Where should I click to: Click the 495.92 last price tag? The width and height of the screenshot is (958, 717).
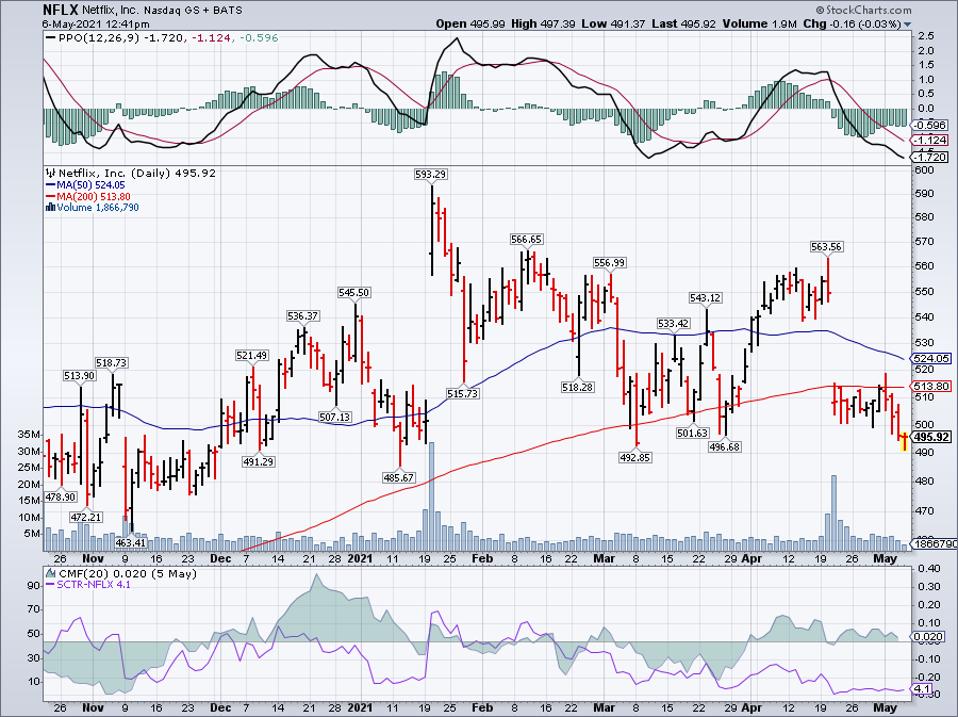pos(931,437)
